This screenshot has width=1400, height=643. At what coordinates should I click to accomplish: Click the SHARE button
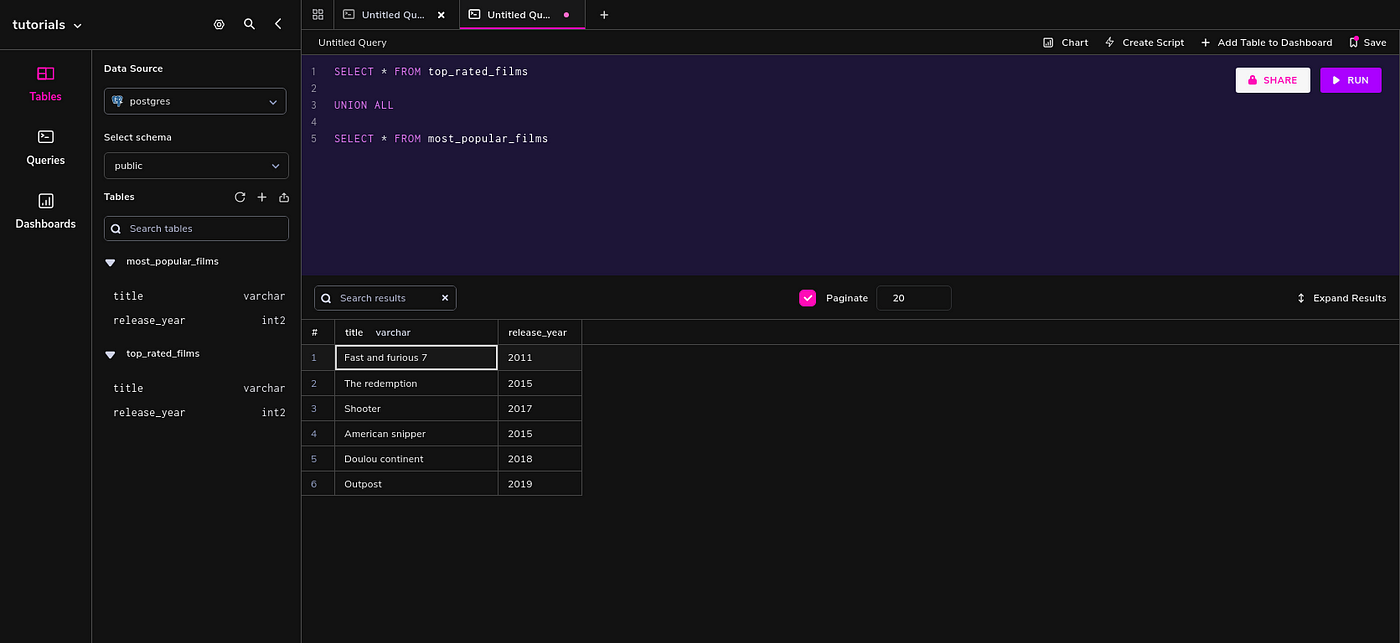tap(1273, 80)
